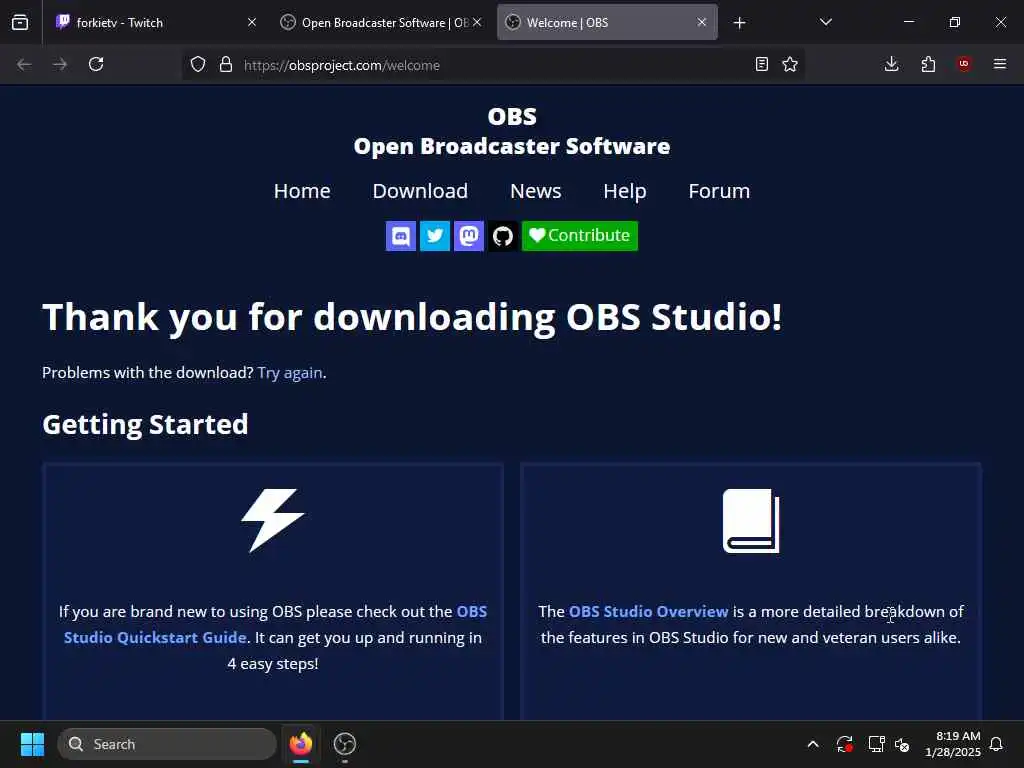Click the lightning bolt quickstart icon
This screenshot has height=768, width=1024.
273,520
